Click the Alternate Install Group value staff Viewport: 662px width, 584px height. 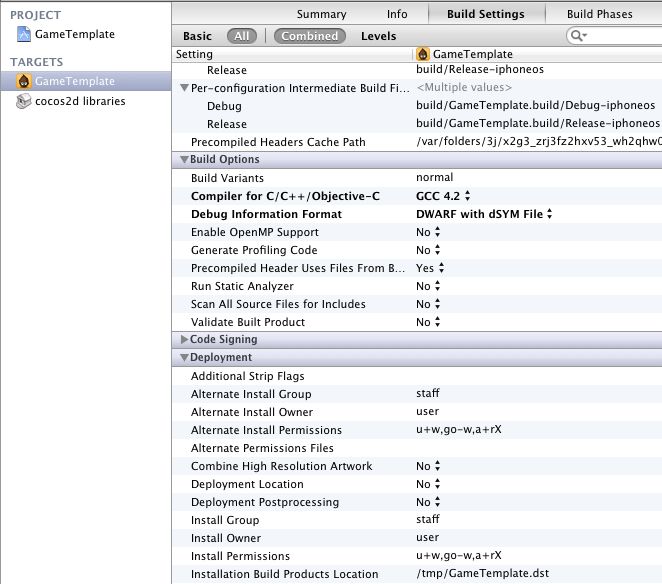click(x=428, y=394)
